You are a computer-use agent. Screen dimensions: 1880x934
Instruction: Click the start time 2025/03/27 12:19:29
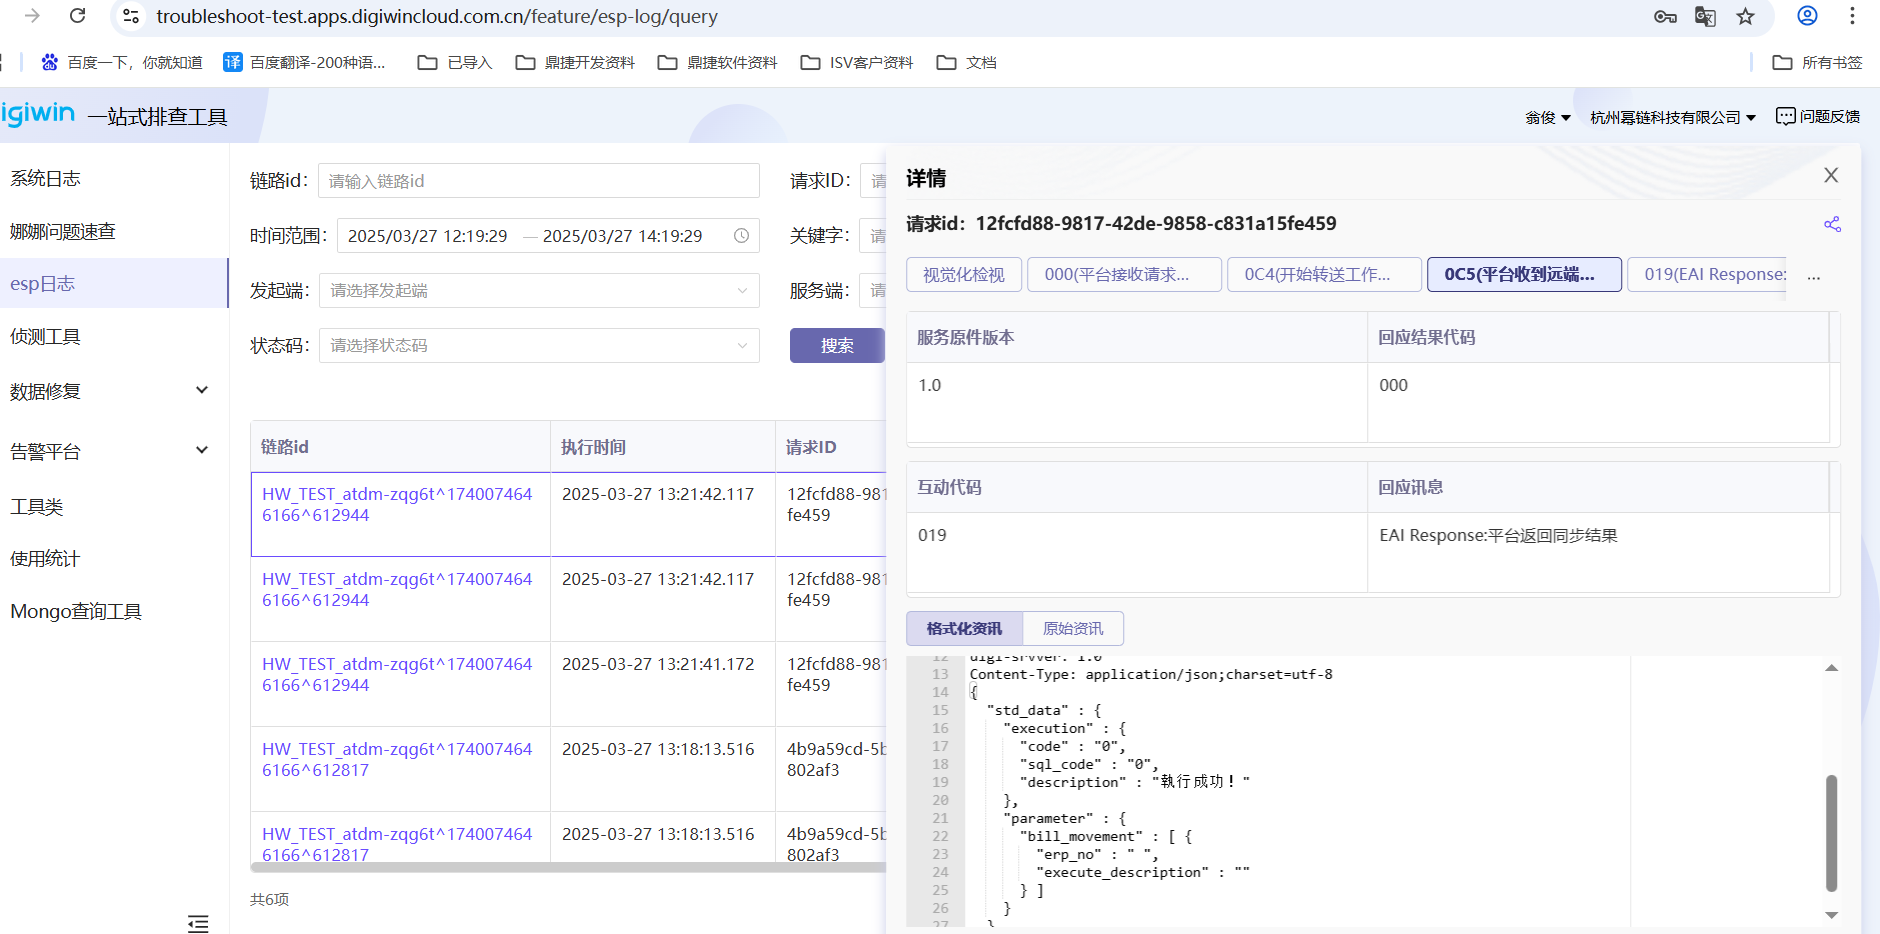click(x=427, y=236)
